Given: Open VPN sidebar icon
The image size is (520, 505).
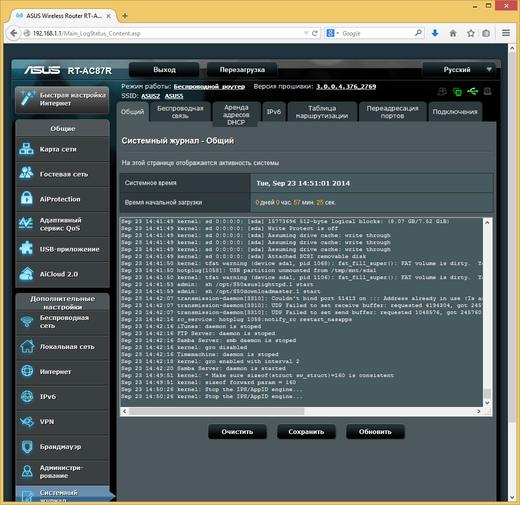Looking at the screenshot, I should pyautogui.click(x=27, y=421).
